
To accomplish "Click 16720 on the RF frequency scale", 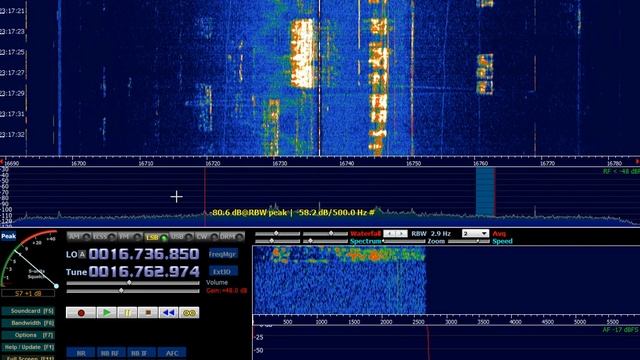I will tap(213, 163).
